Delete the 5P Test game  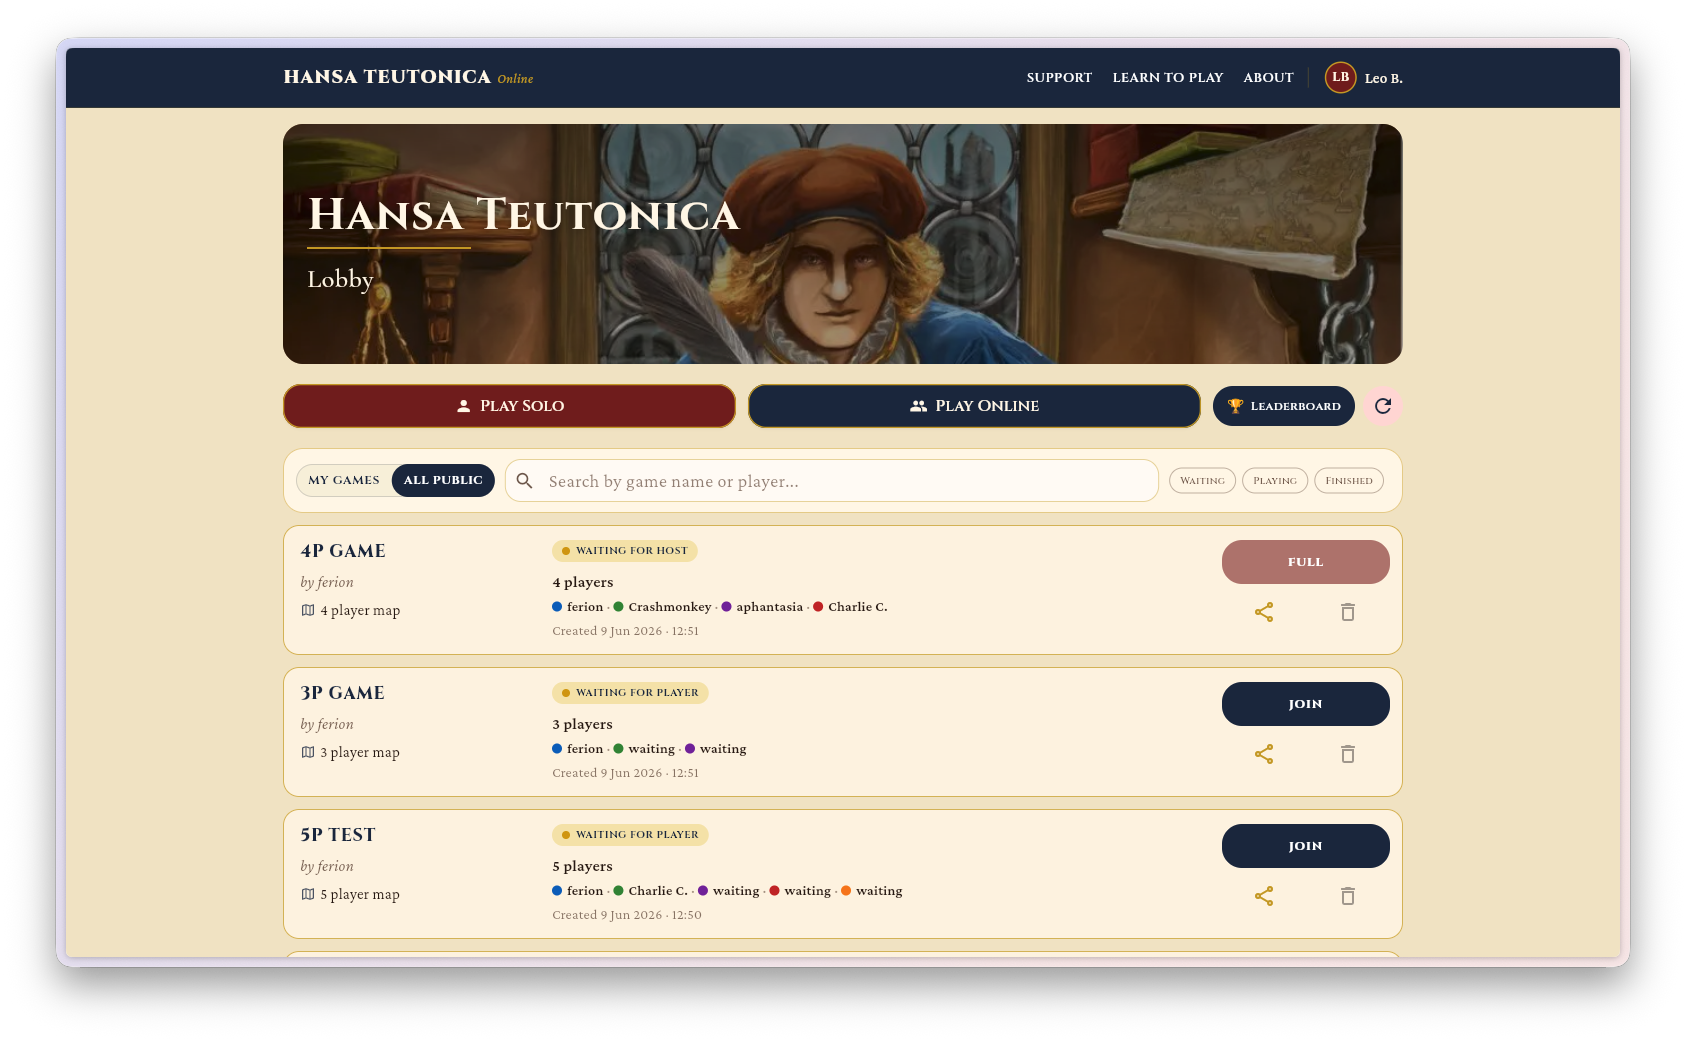point(1348,896)
